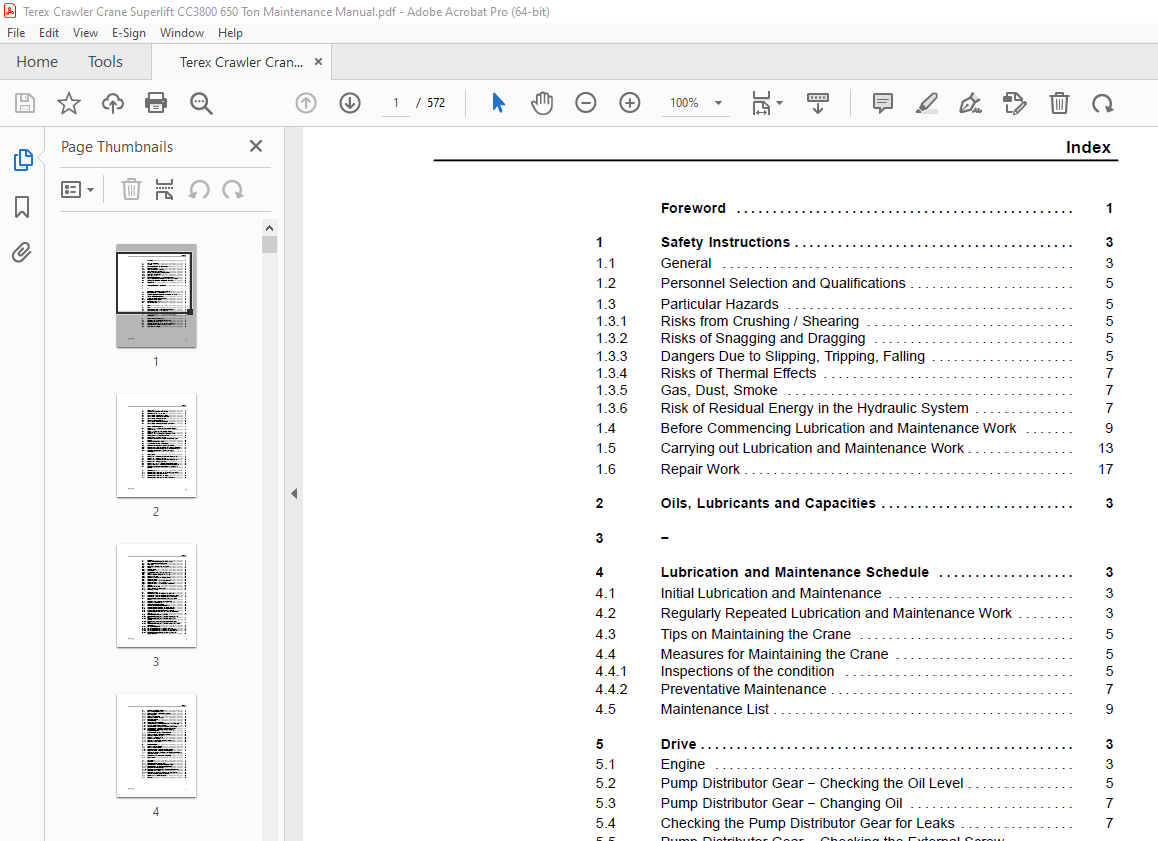Click 'Lubrication and Maintenance Schedule' heading
This screenshot has width=1158, height=841.
(795, 572)
